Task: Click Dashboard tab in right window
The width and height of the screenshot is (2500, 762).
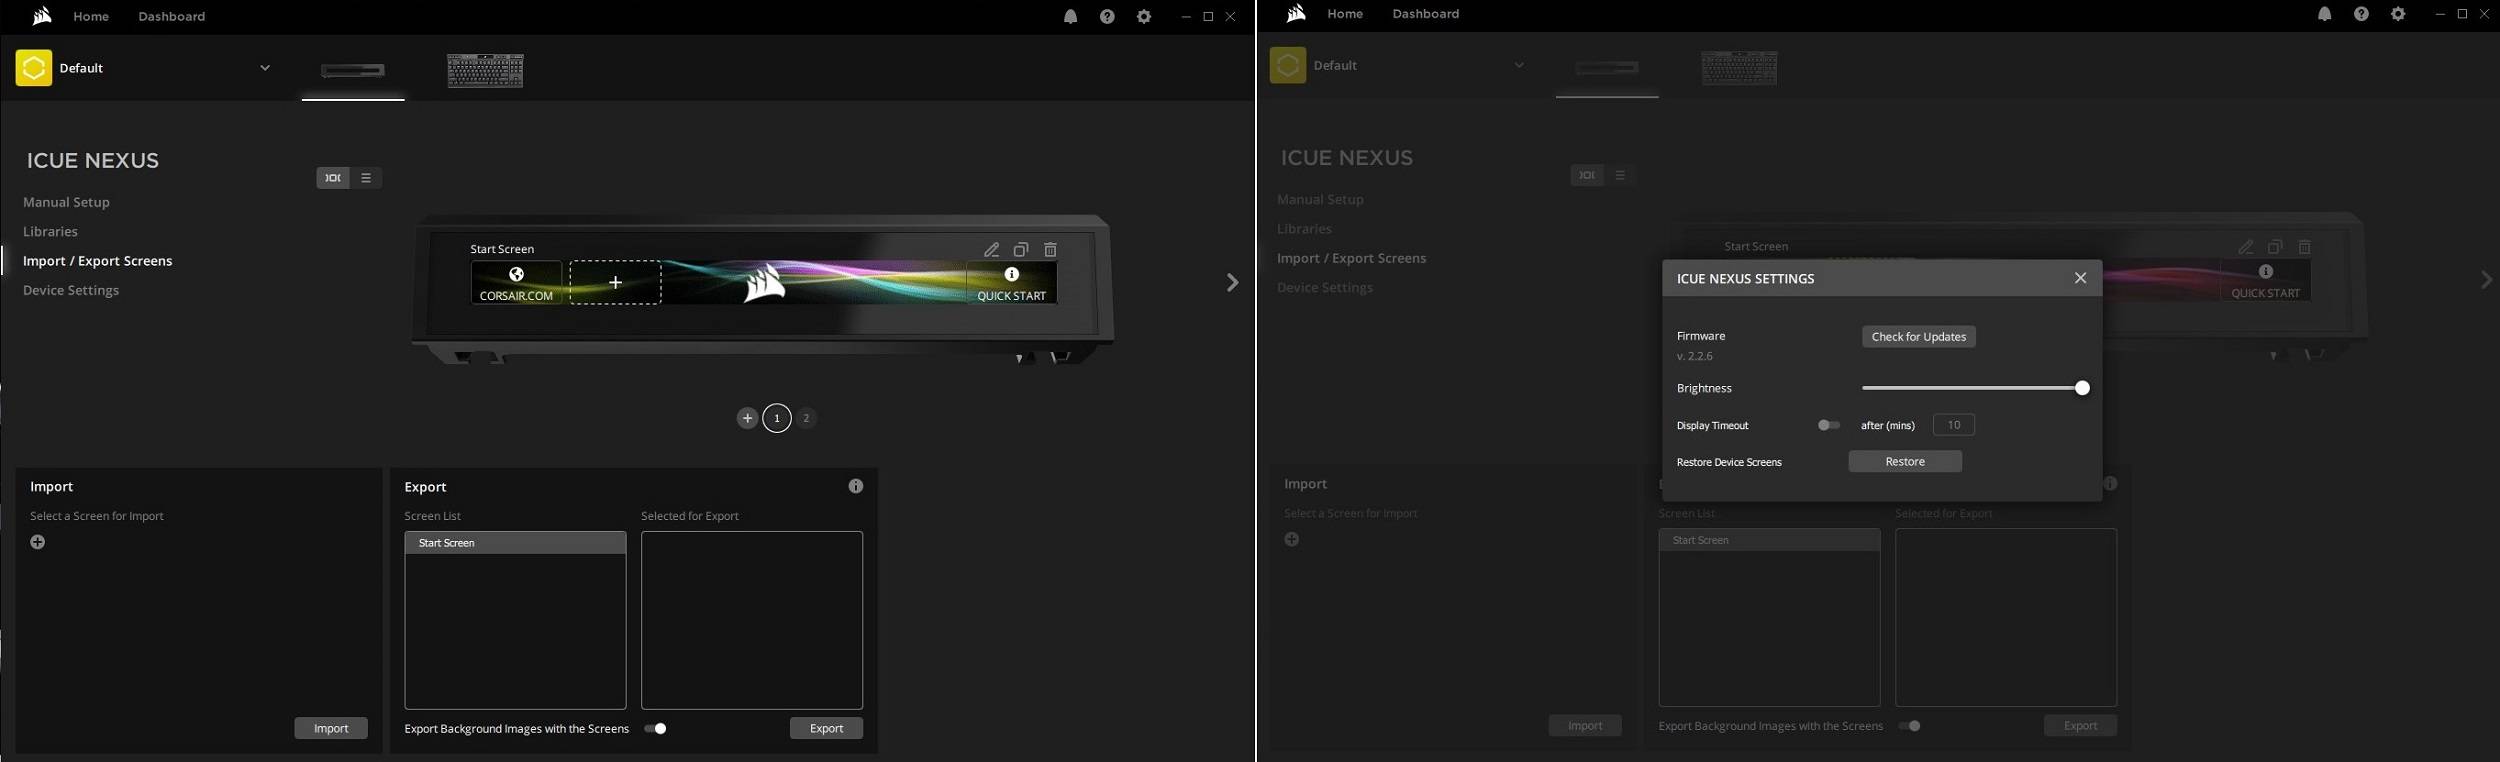Action: [1426, 14]
